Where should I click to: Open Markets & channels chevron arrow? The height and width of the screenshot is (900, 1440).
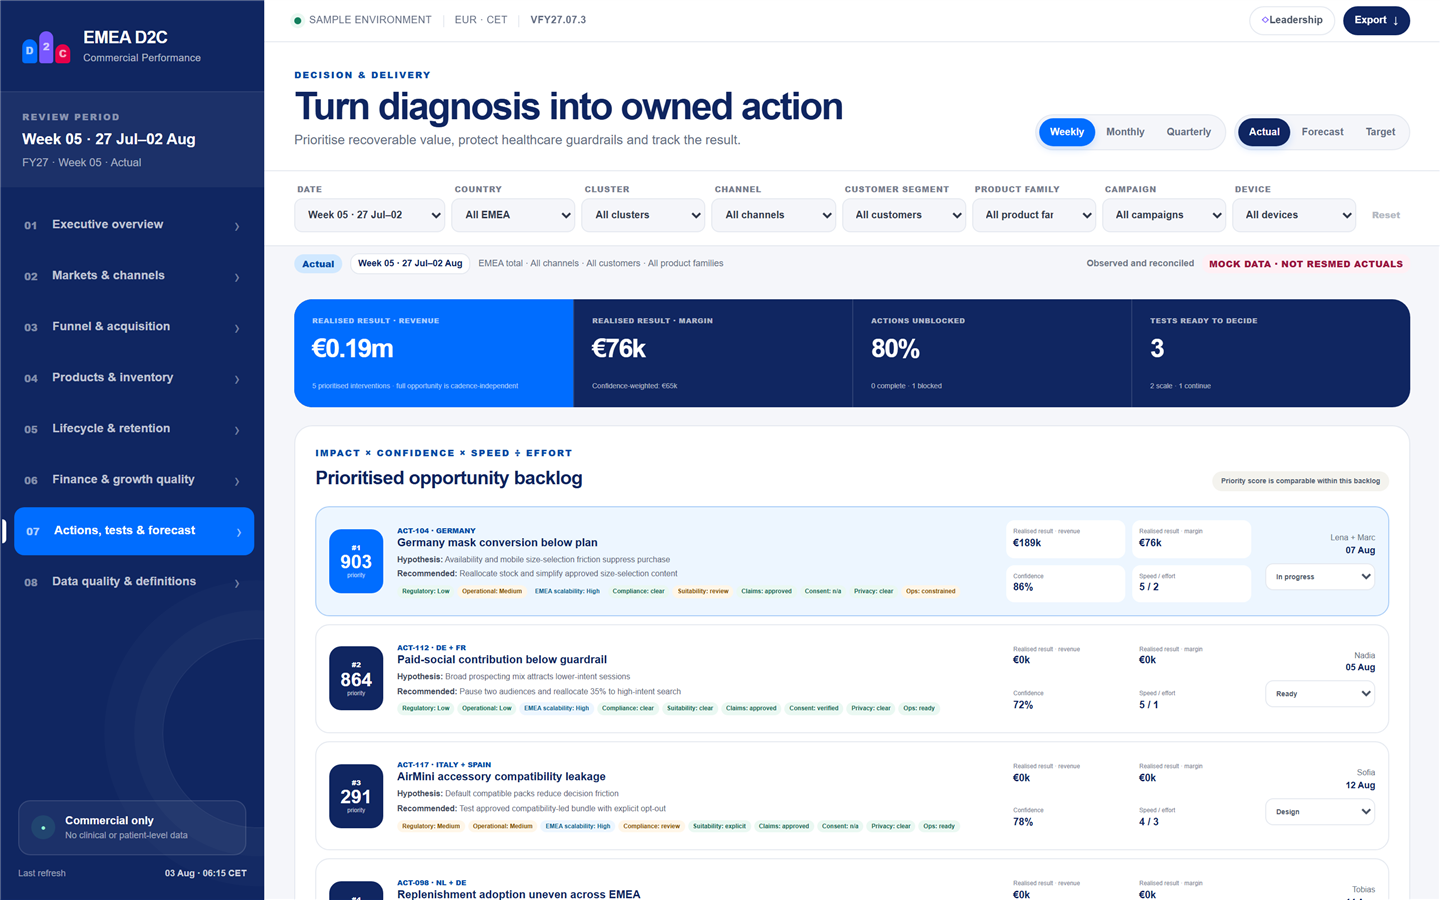(237, 277)
